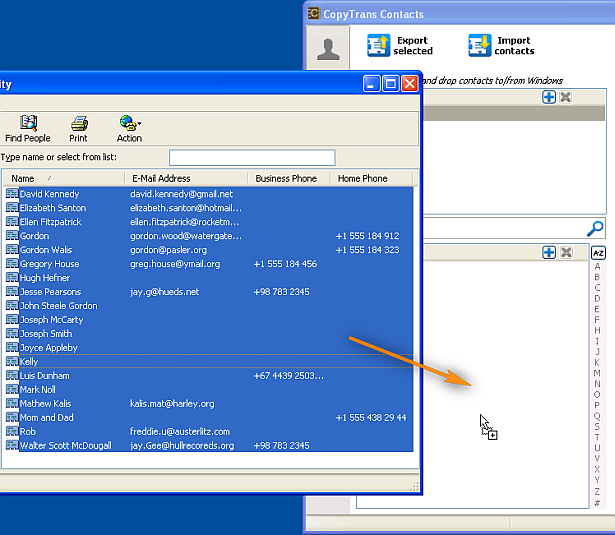Click the upper plus add button in CopyTrans
615x535 pixels.
pyautogui.click(x=549, y=97)
